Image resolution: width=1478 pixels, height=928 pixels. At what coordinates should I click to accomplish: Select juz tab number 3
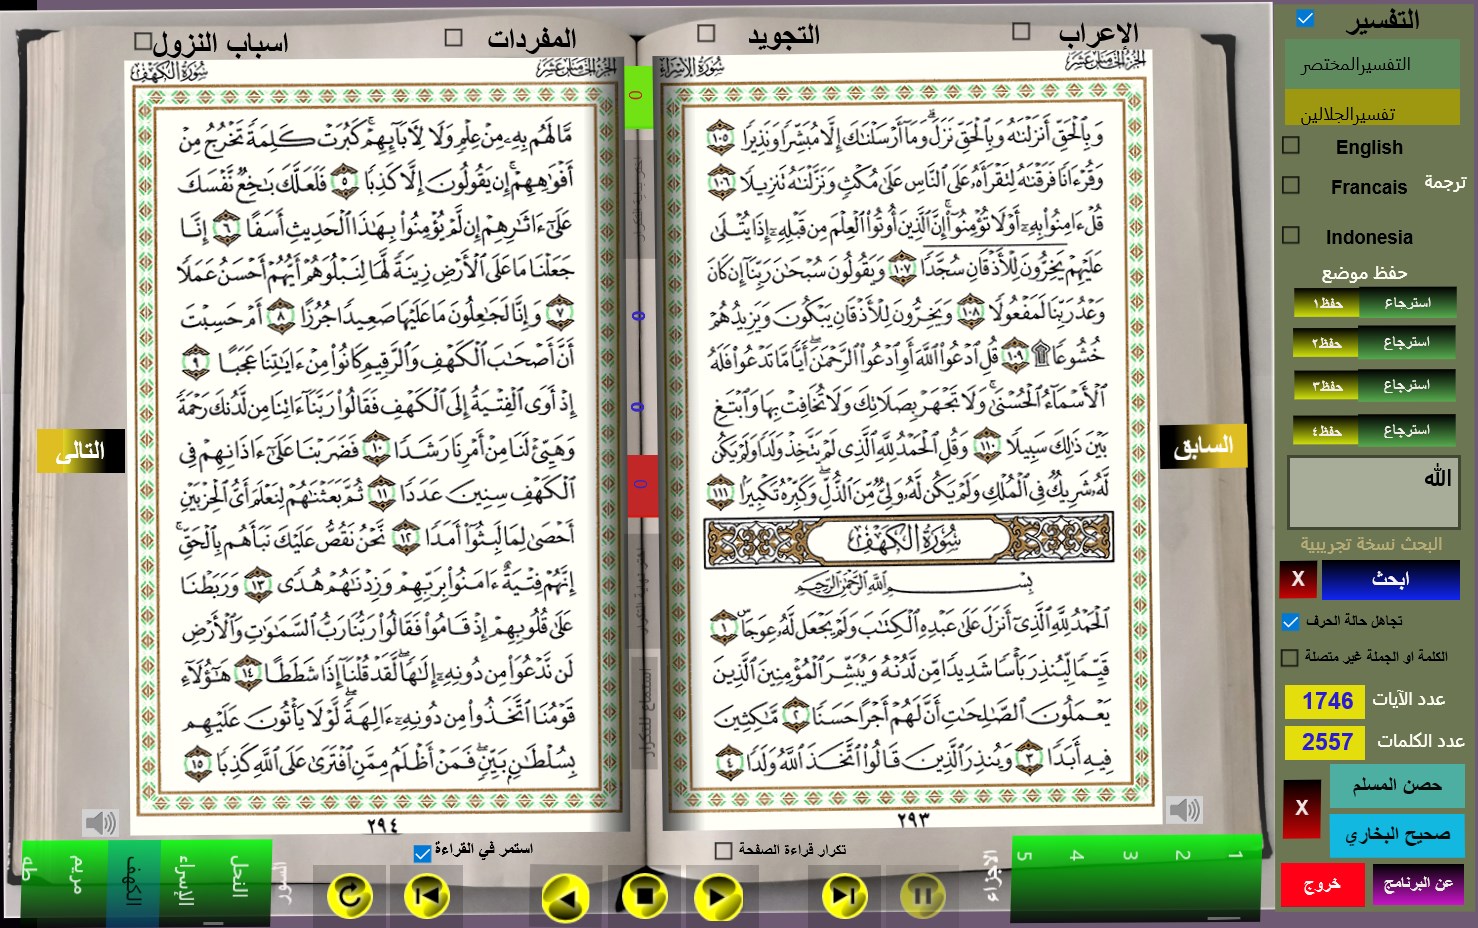pos(1130,856)
